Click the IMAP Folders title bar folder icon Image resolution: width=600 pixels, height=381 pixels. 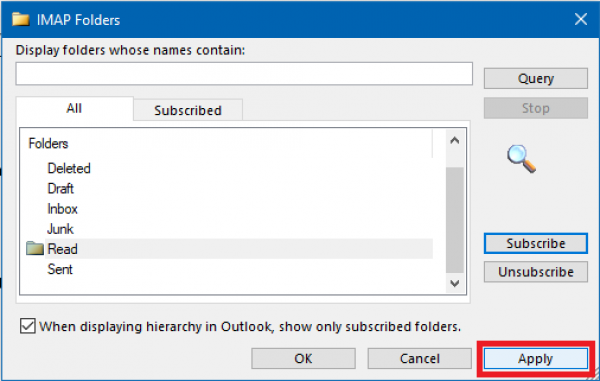coord(21,19)
